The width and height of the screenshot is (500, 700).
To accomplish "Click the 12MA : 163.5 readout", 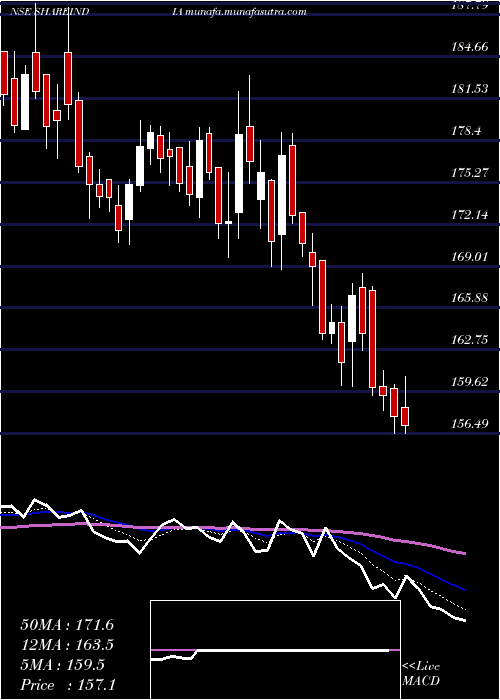I will [x=67, y=645].
